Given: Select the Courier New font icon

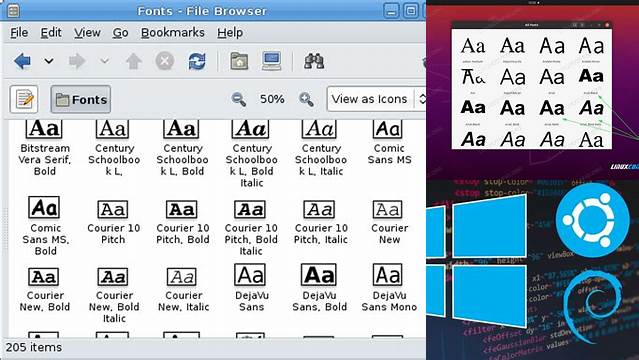Looking at the screenshot, I should [388, 210].
